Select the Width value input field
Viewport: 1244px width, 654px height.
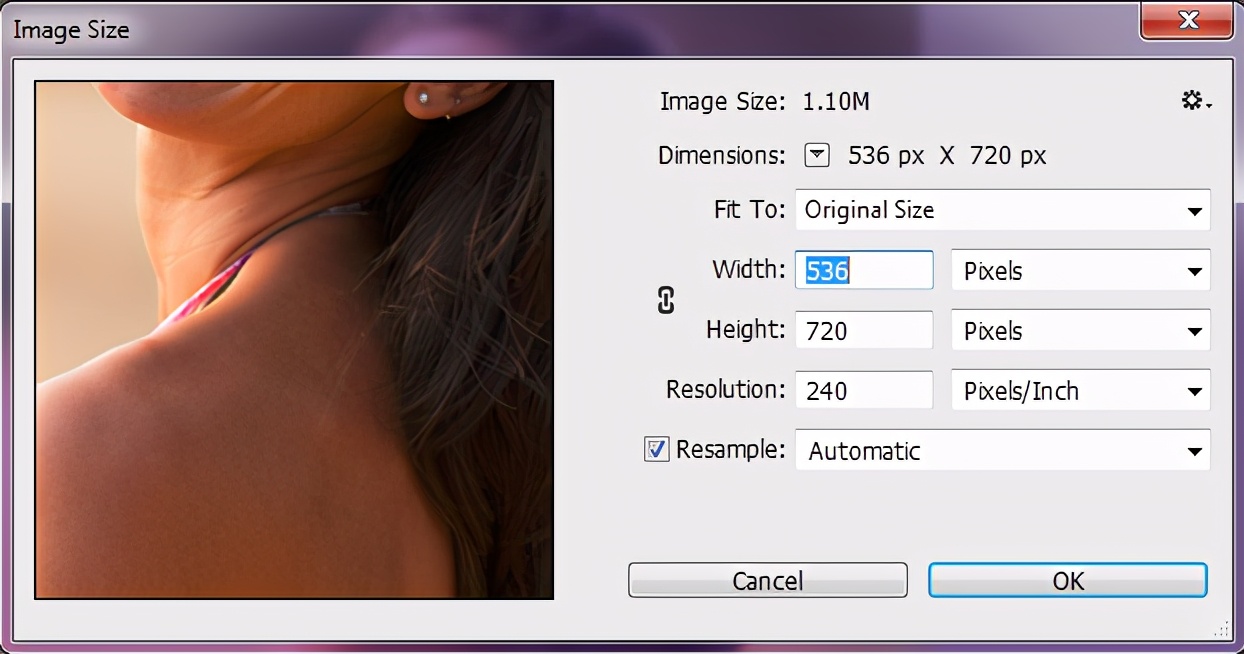863,270
